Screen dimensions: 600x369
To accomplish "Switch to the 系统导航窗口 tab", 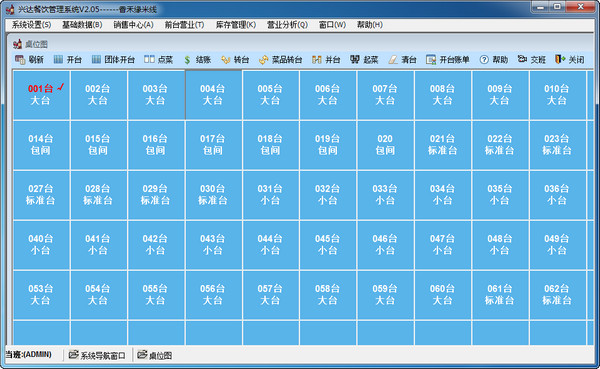I will tap(97, 355).
